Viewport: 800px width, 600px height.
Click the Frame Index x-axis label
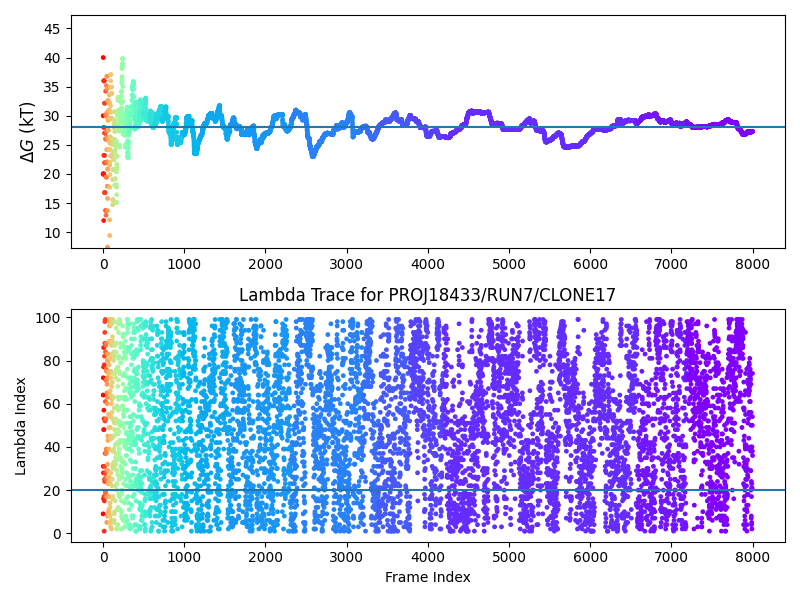427,577
